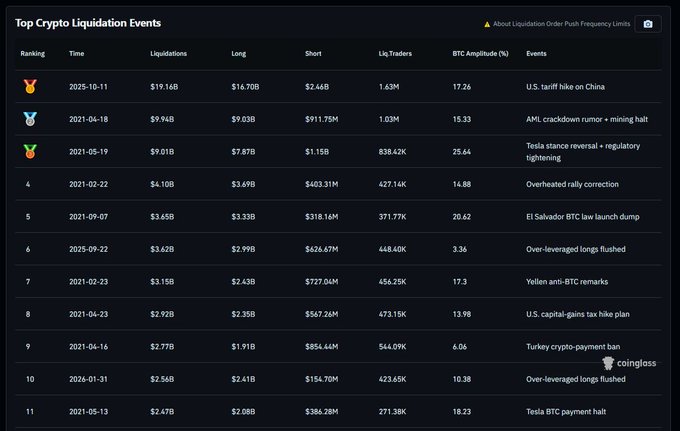The height and width of the screenshot is (431, 680).
Task: Select date 2025-09-22
Action: point(88,249)
